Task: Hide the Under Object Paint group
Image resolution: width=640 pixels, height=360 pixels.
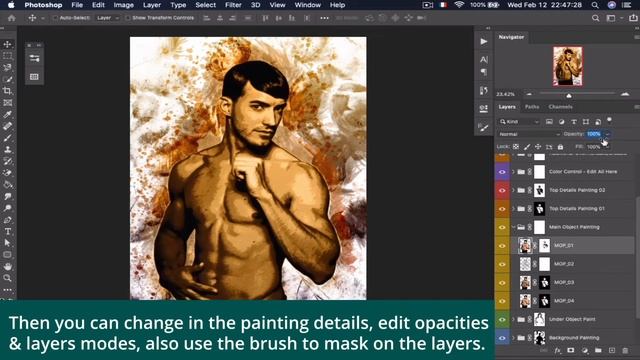Action: [502, 319]
